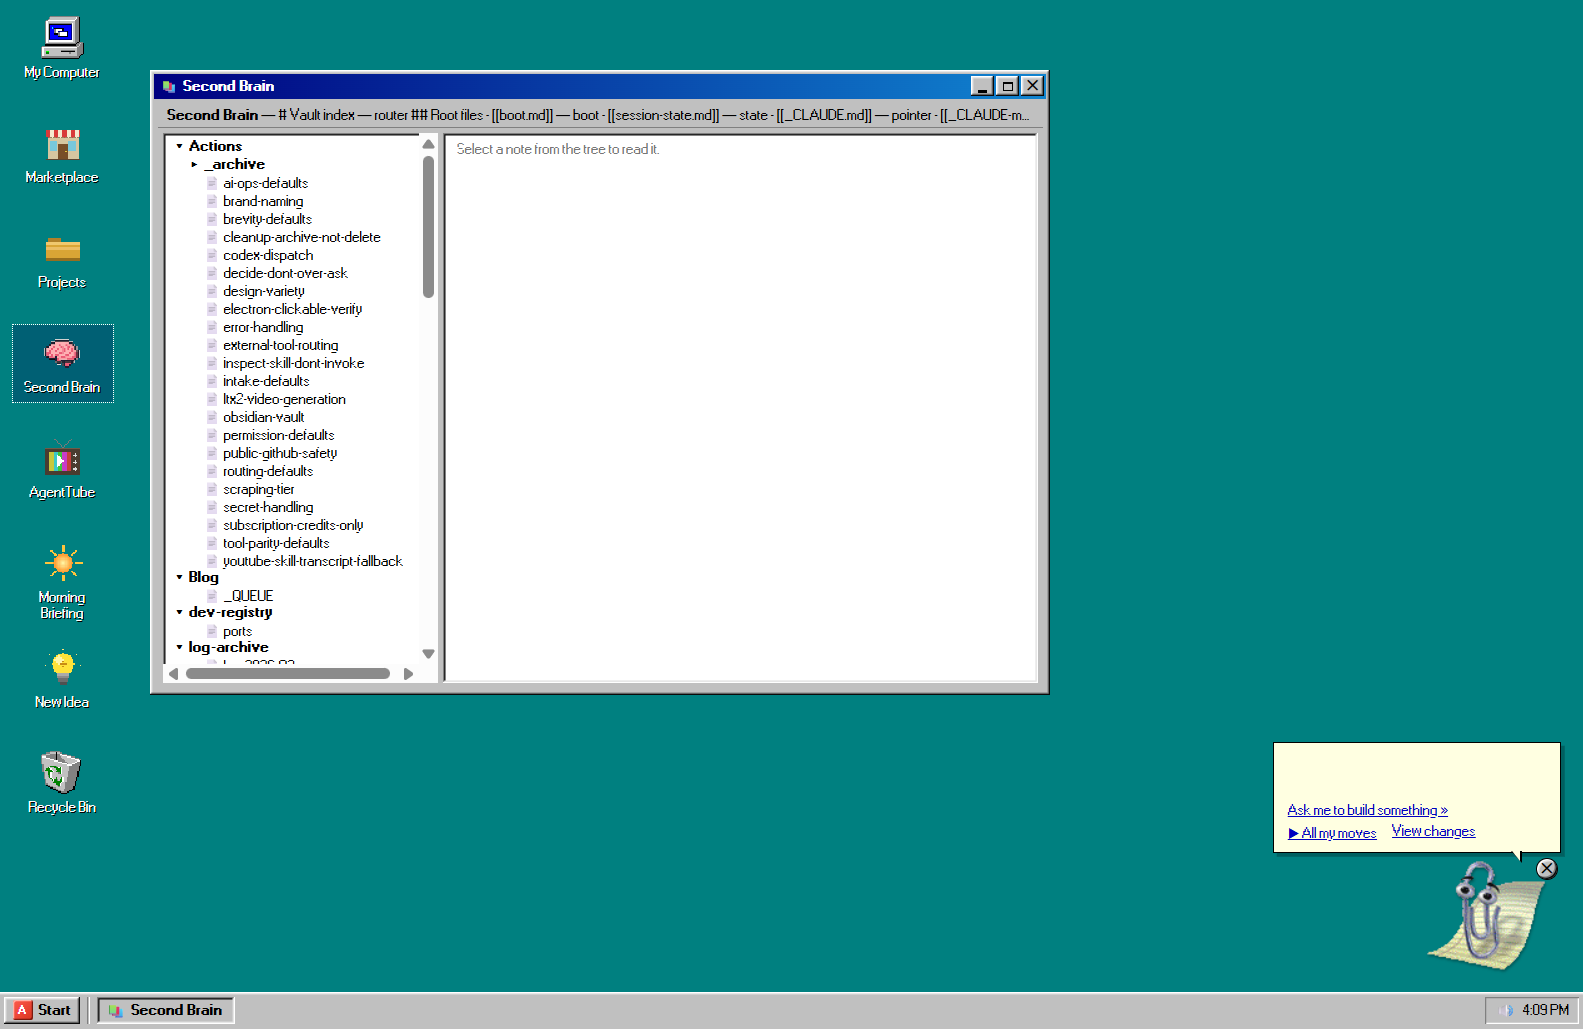Close the Second Brain window
The width and height of the screenshot is (1583, 1029).
click(x=1032, y=86)
